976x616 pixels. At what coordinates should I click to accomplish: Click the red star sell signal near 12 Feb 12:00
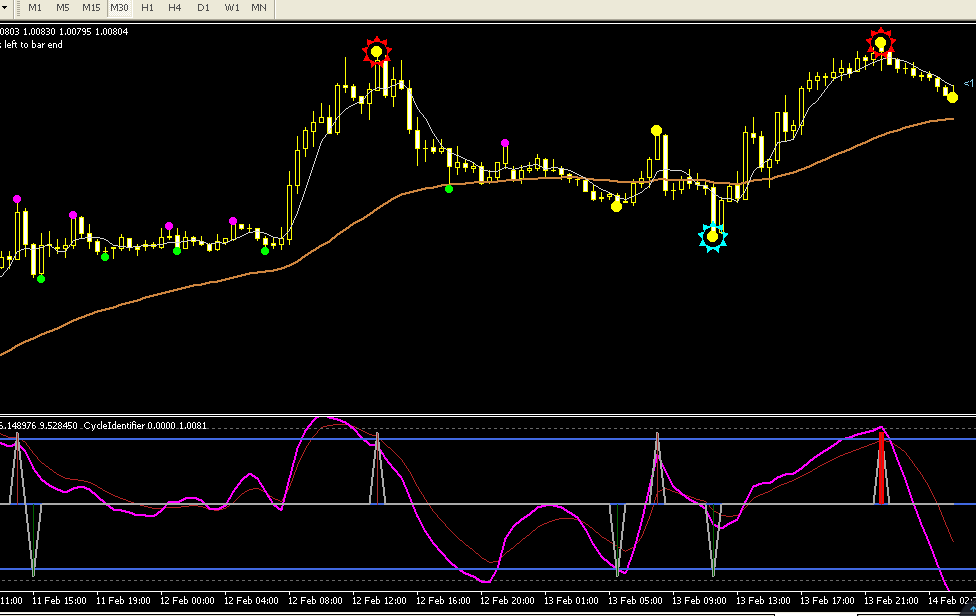[x=377, y=52]
